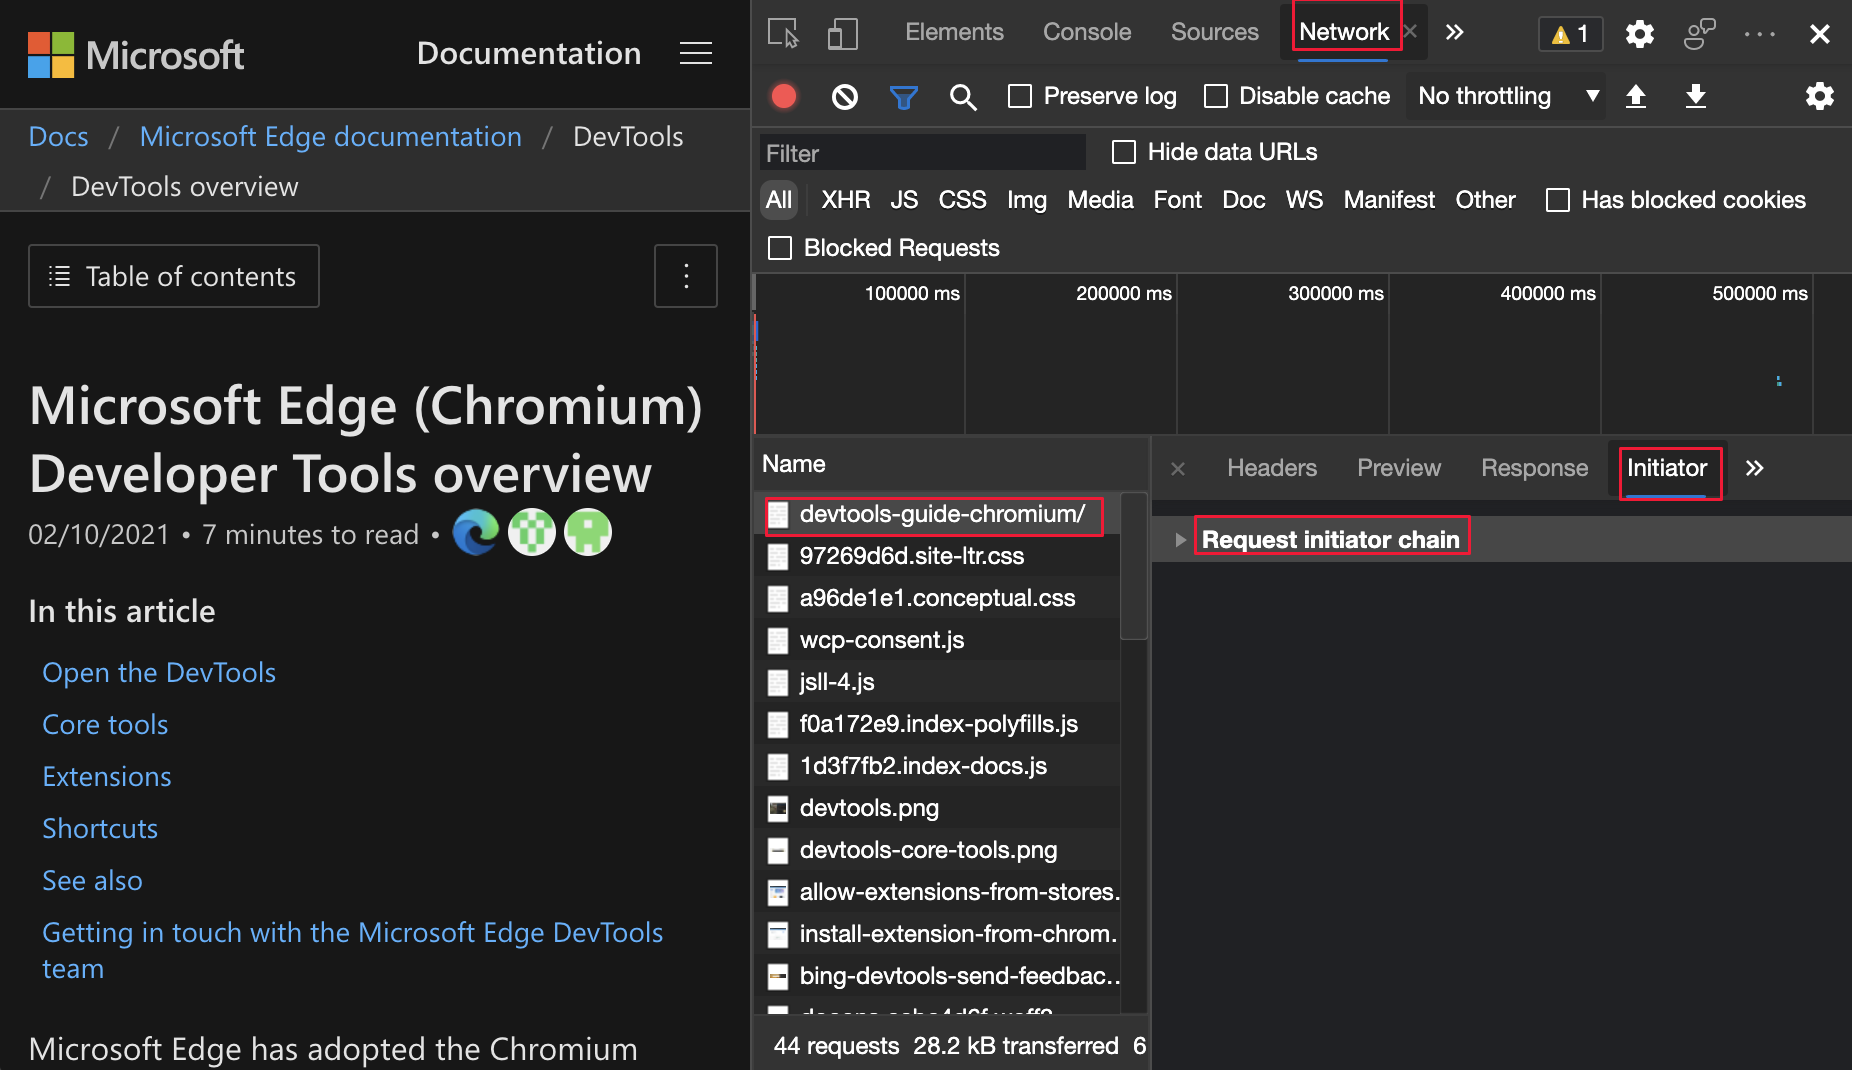Open the Microsoft Edge documentation breadcrumb
This screenshot has height=1070, width=1852.
330,136
